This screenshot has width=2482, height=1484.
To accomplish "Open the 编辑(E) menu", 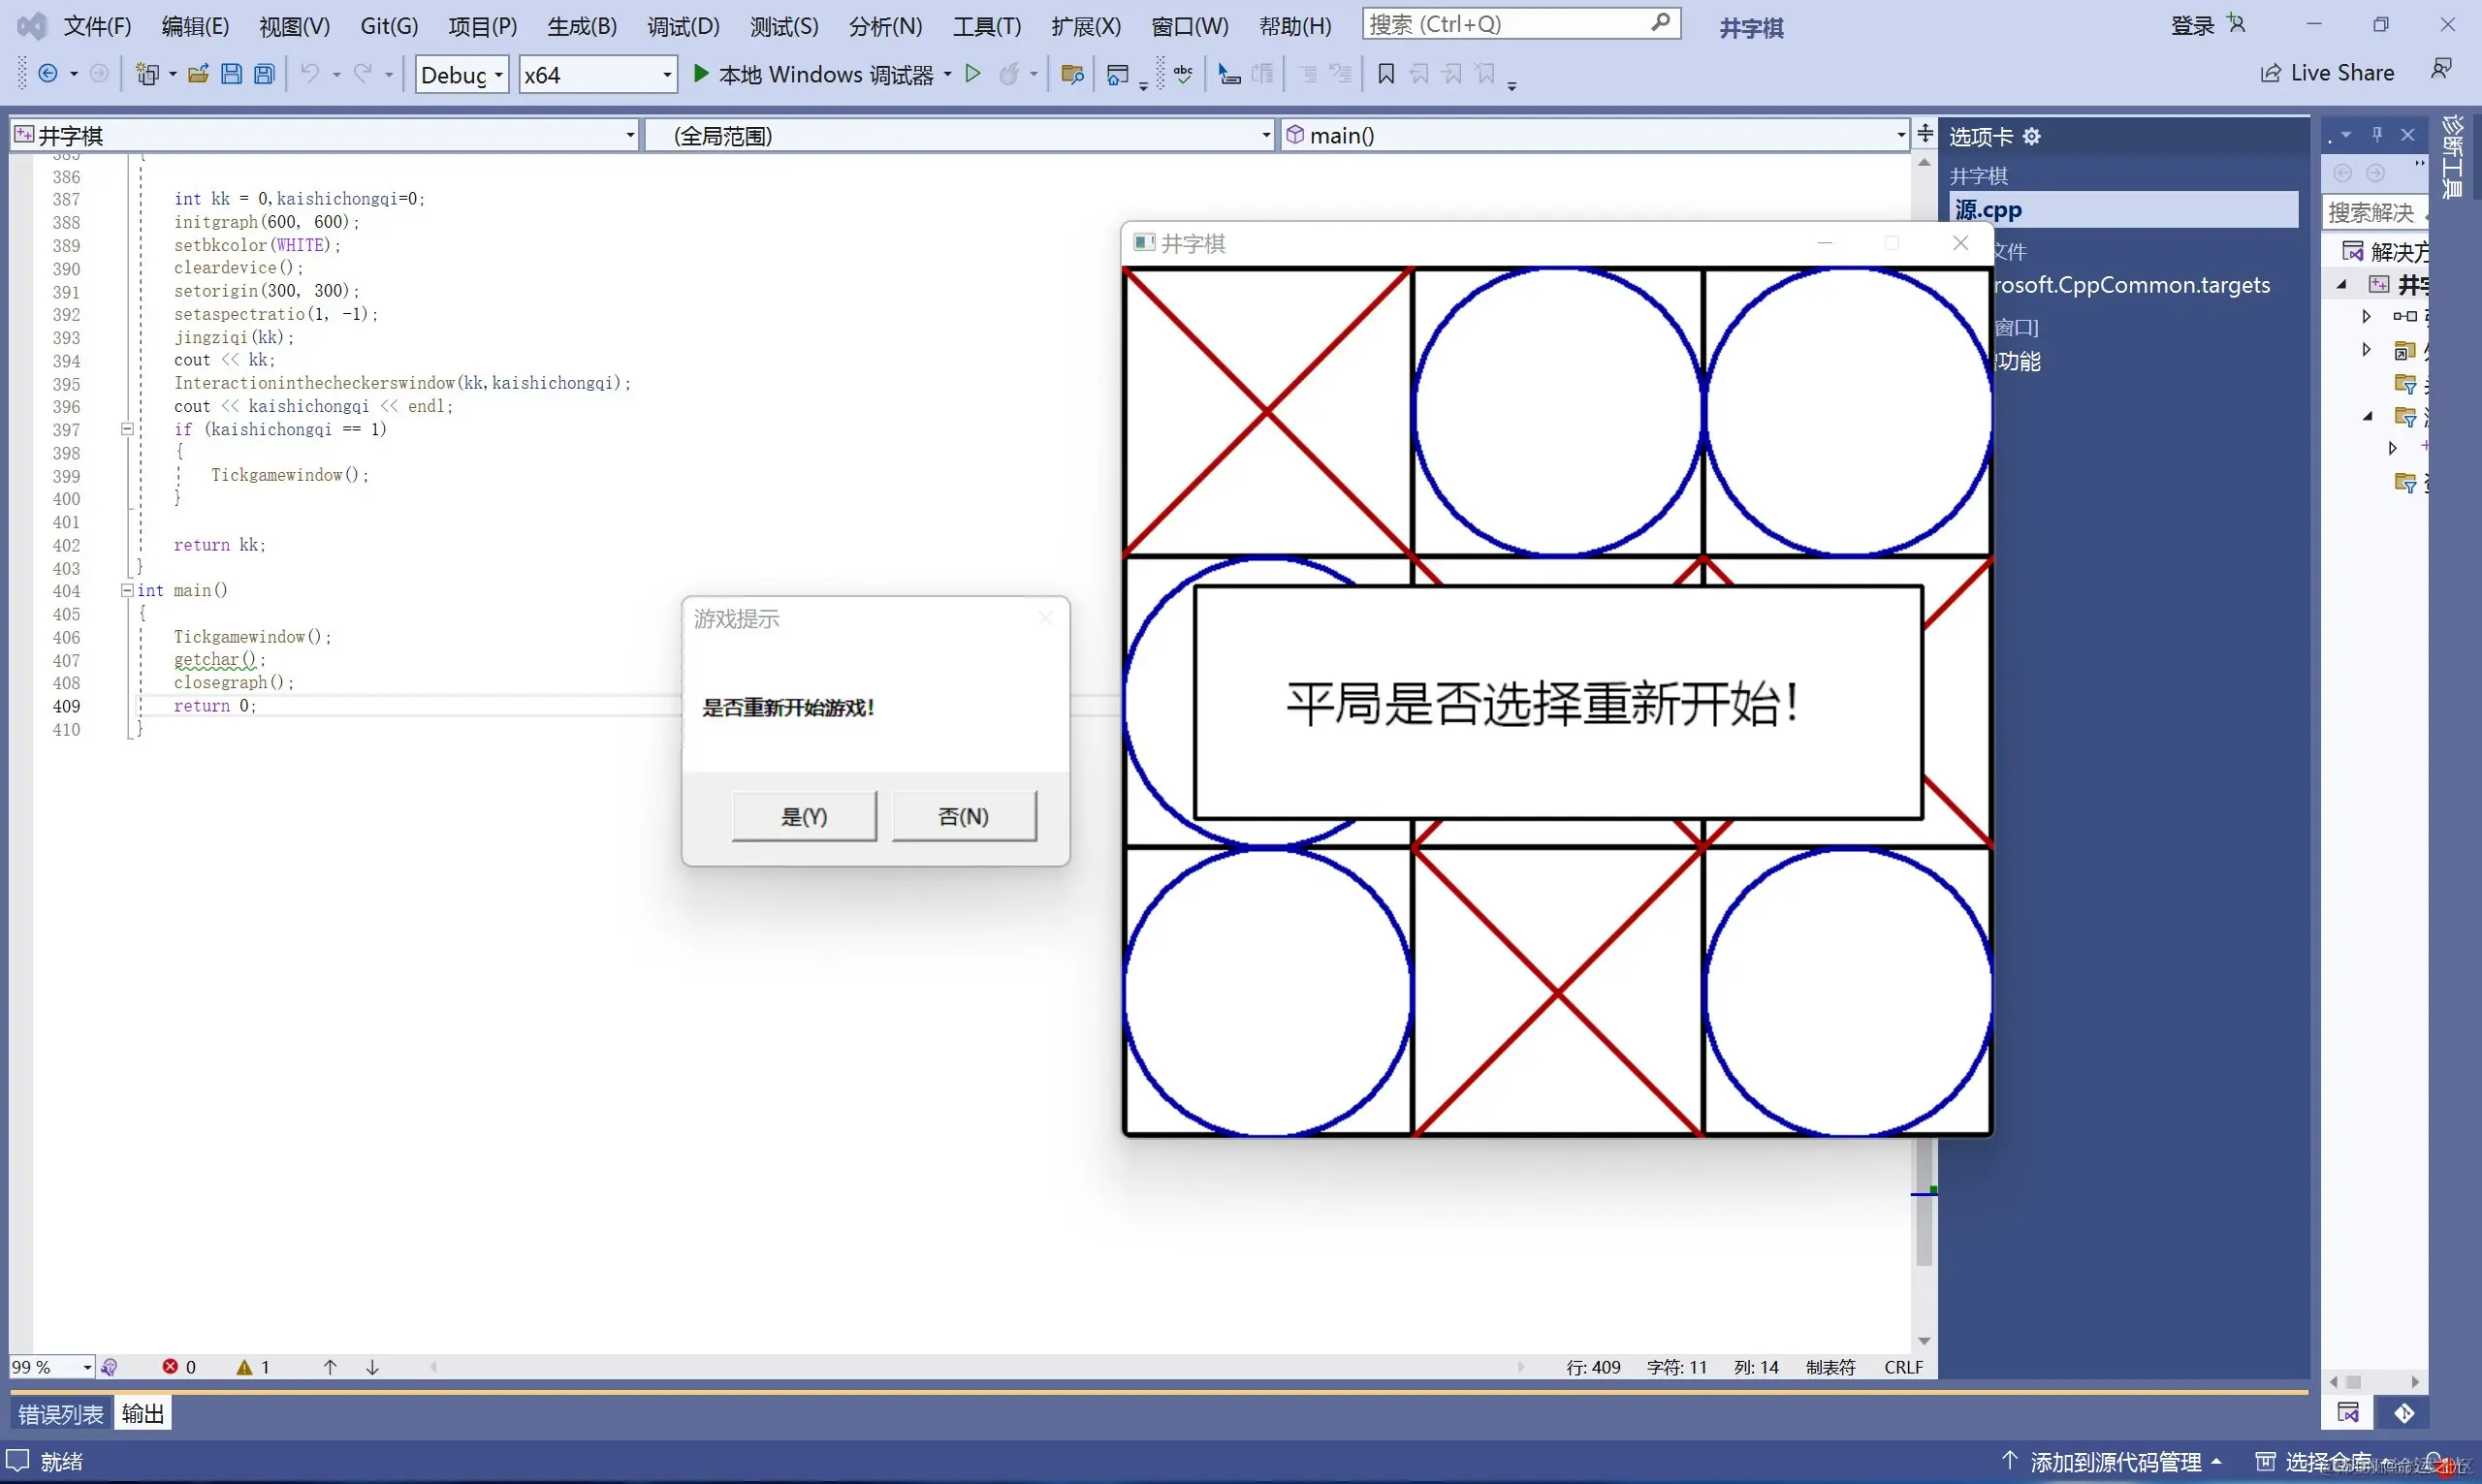I will coord(195,26).
